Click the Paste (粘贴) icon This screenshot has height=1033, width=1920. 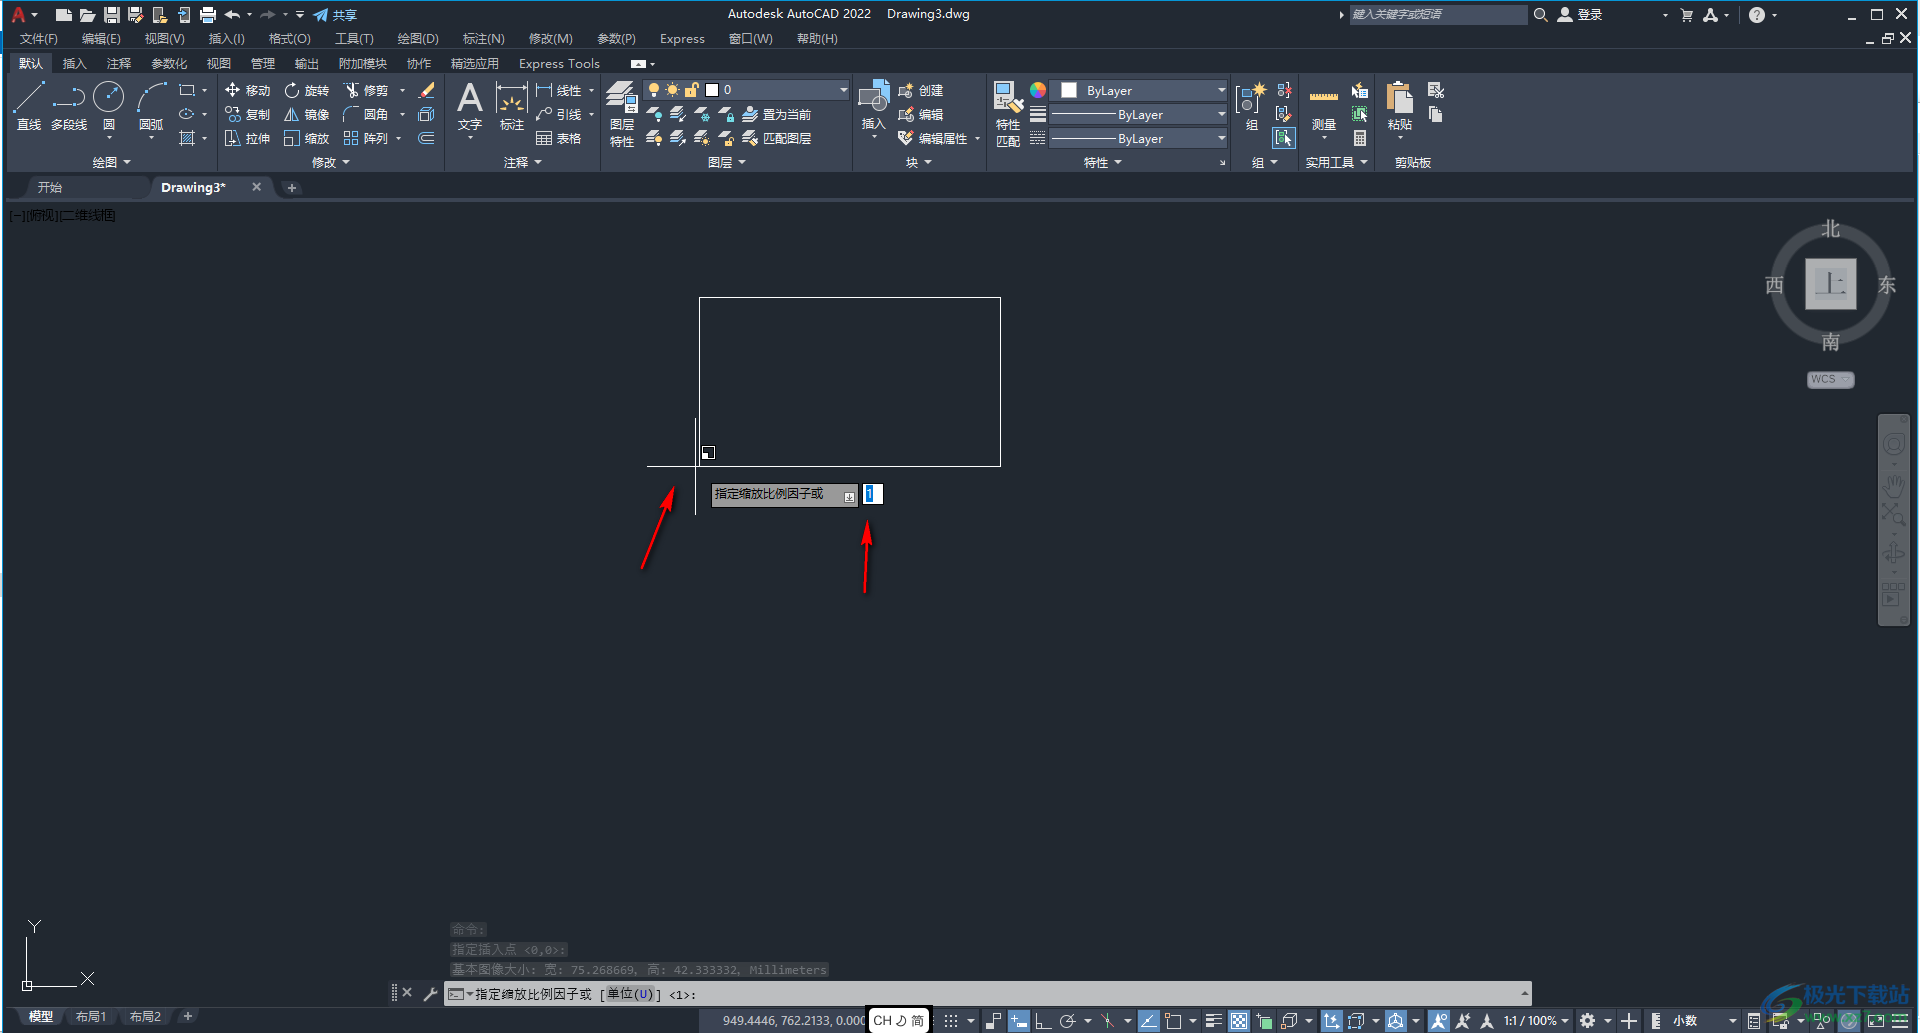(x=1400, y=106)
